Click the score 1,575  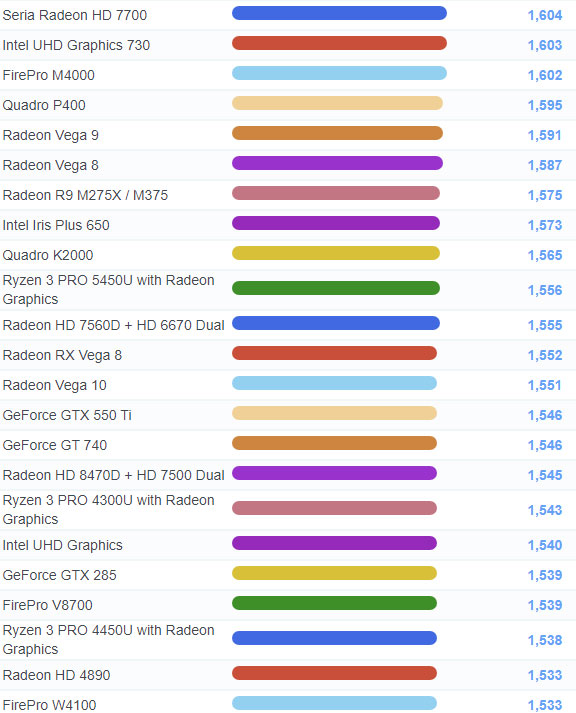(x=545, y=196)
